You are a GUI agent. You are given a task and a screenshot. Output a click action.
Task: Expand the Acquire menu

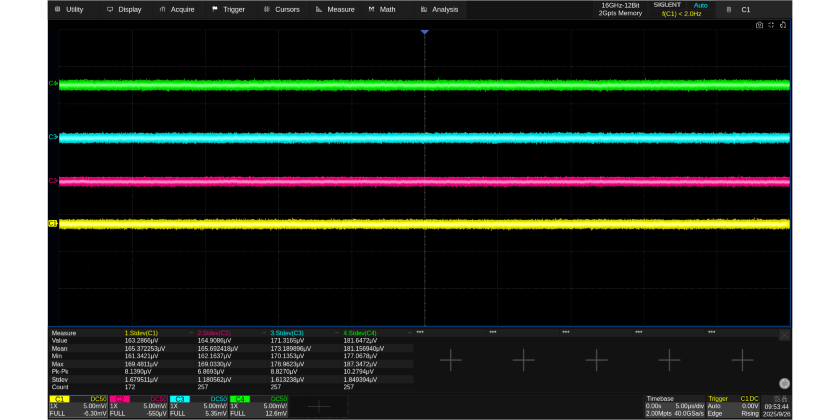[177, 9]
